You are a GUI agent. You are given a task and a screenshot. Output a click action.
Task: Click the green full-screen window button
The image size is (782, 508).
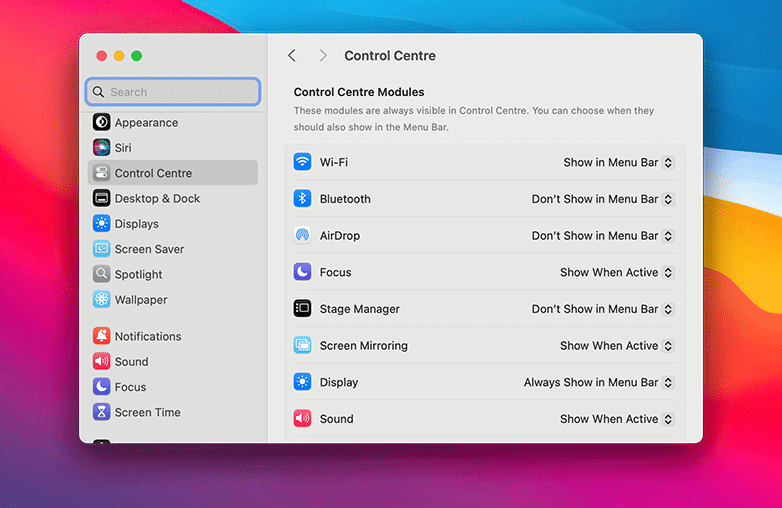[137, 56]
